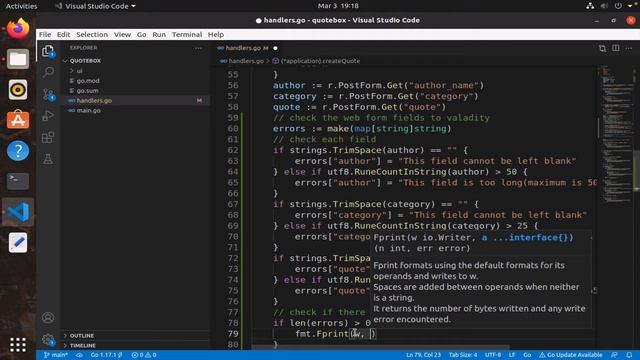Open the Manage gear icon
640x360 pixels.
(x=48, y=339)
